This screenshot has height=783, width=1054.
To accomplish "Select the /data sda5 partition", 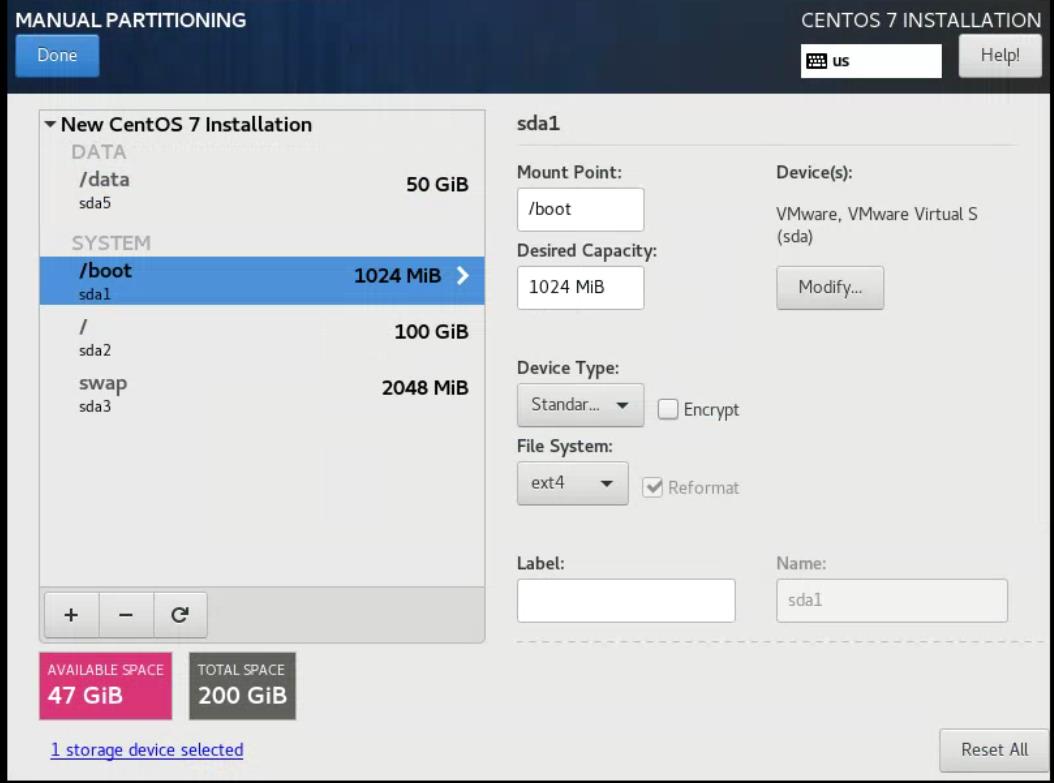I will [x=262, y=190].
